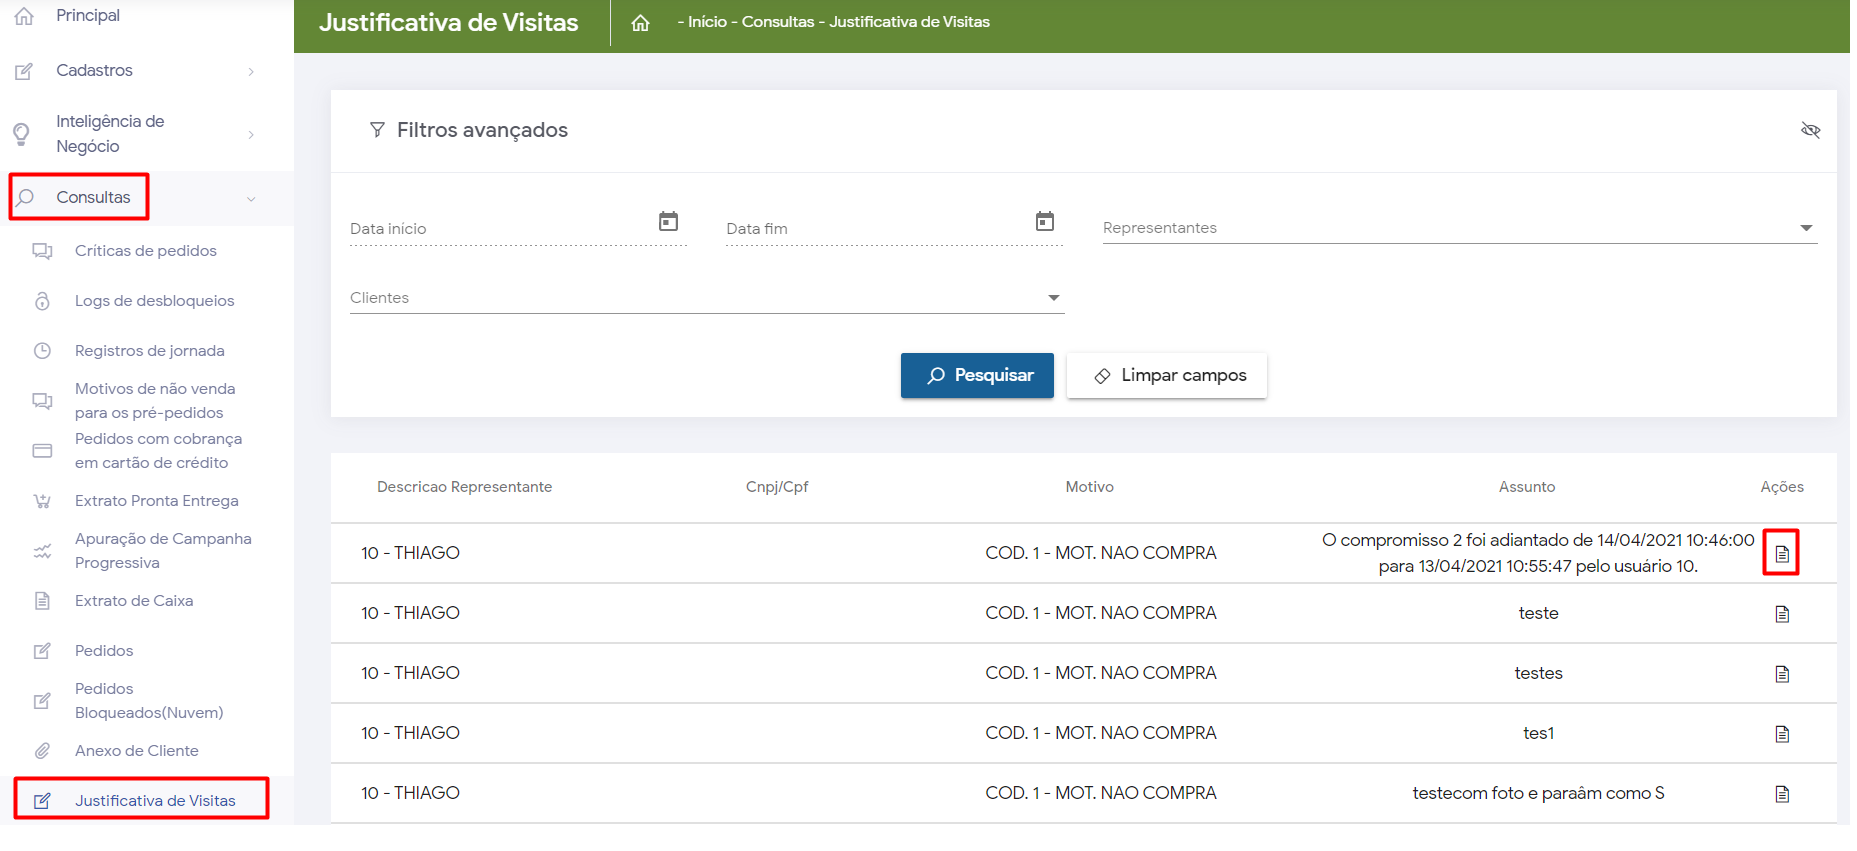Open details document icon for 'testes' row
Screen dimensions: 1857x851
coord(1781,674)
